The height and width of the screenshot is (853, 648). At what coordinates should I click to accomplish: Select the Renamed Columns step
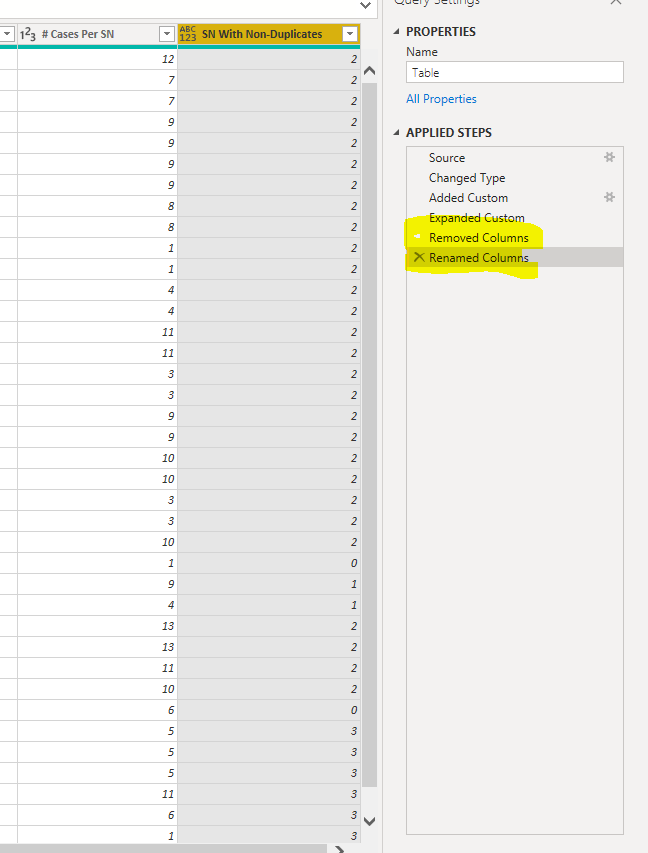click(x=514, y=257)
